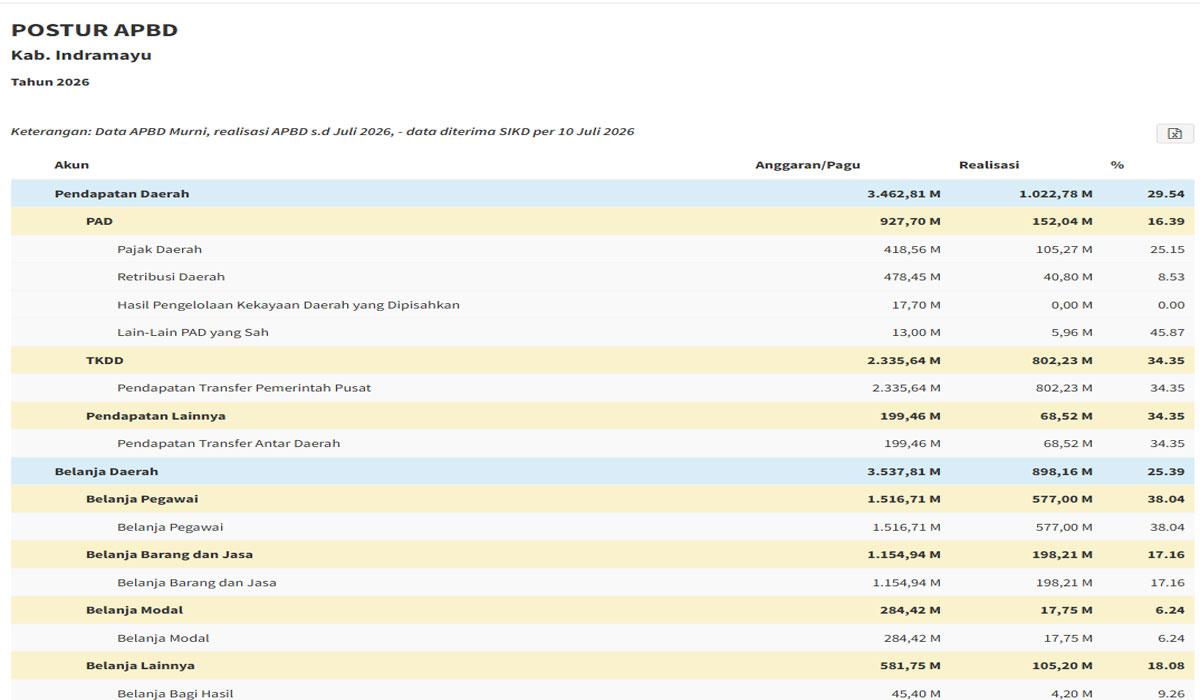Toggle the Pendapatan Lainnya group
Screen dimensions: 1200x700
pos(603,416)
